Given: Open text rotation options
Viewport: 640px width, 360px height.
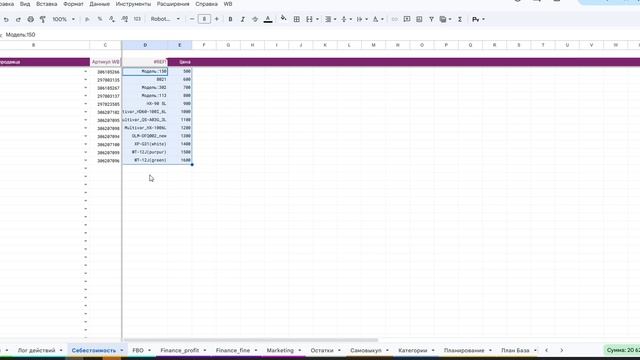Looking at the screenshot, I should click(378, 19).
